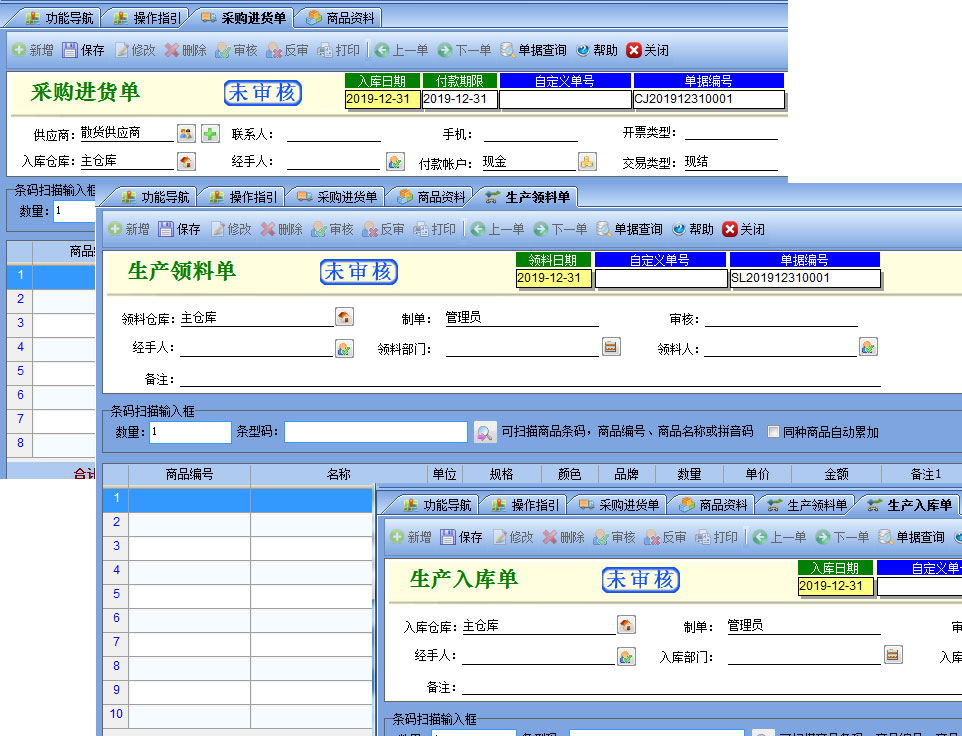Screen dimensions: 962x736
Task: Click the barcode search magnifier icon in 生产领料单
Action: [x=484, y=432]
